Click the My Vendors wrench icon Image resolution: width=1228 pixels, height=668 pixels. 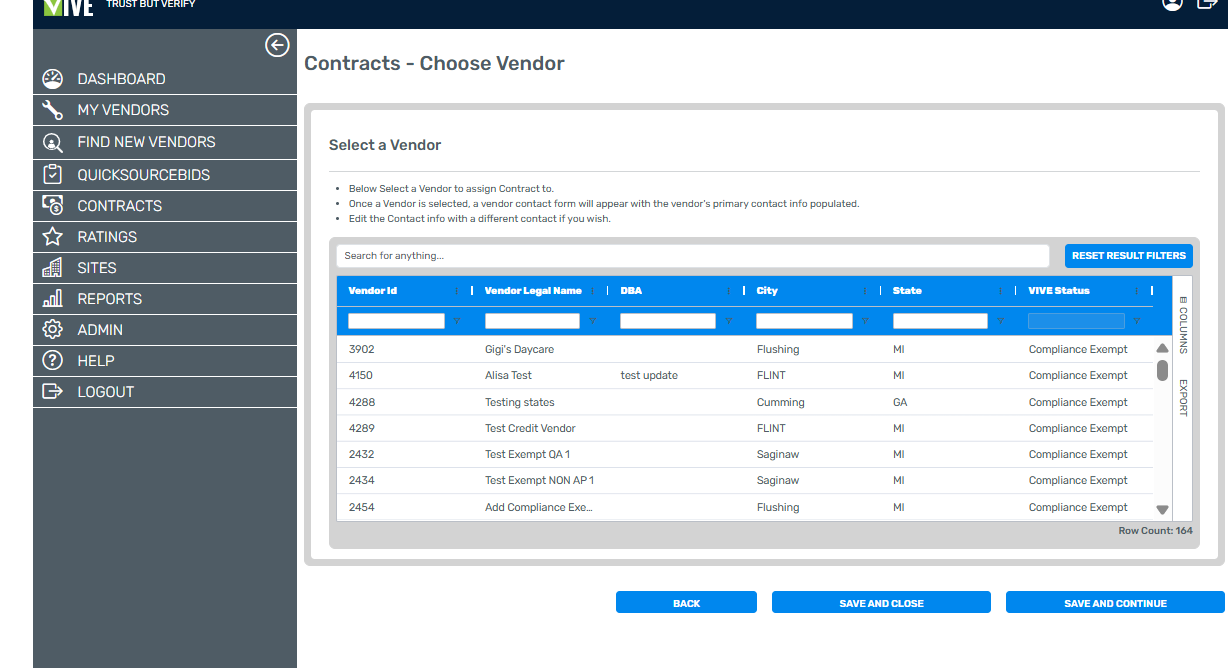53,110
